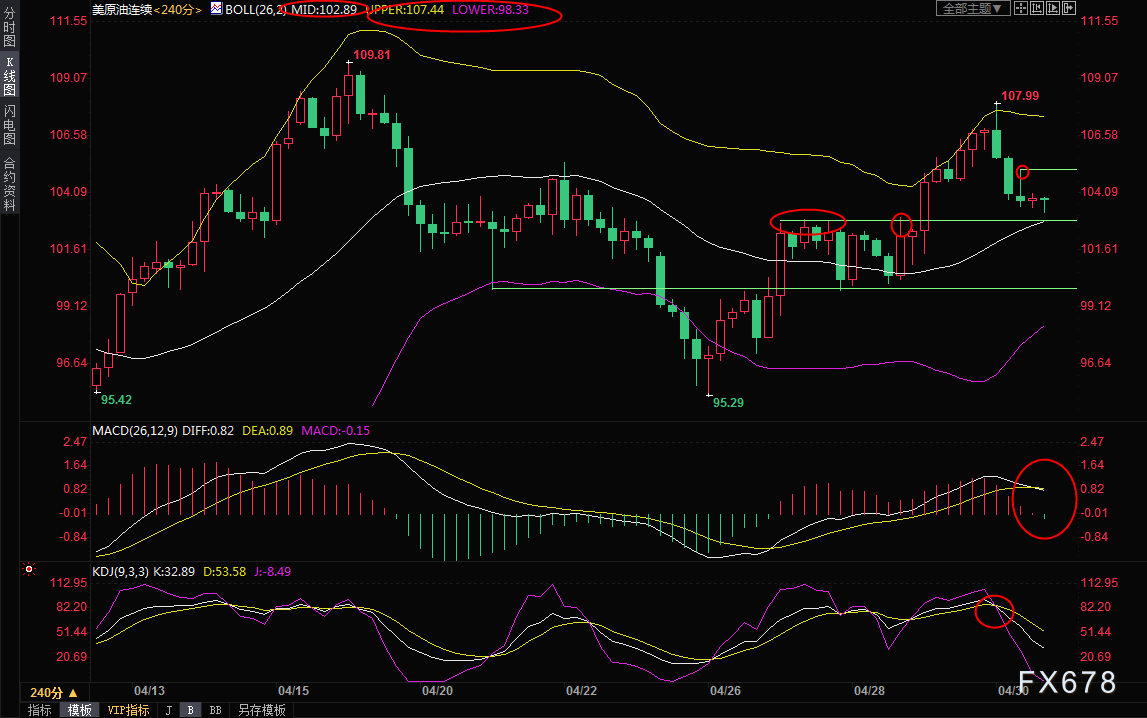Expand the 240分 period selector
The width and height of the screenshot is (1147, 718).
point(53,692)
